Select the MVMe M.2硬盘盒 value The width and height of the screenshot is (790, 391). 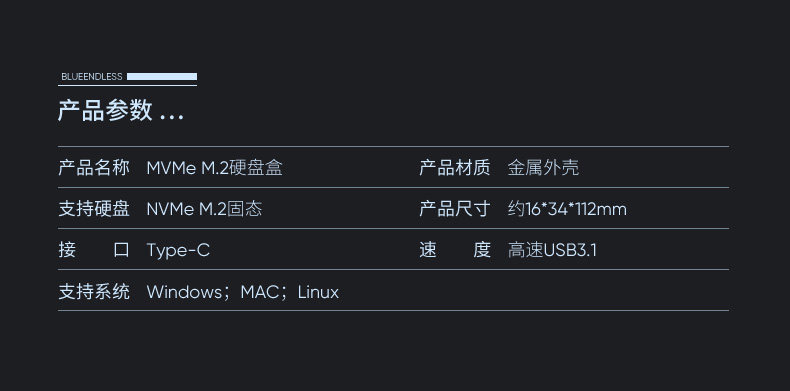[214, 167]
